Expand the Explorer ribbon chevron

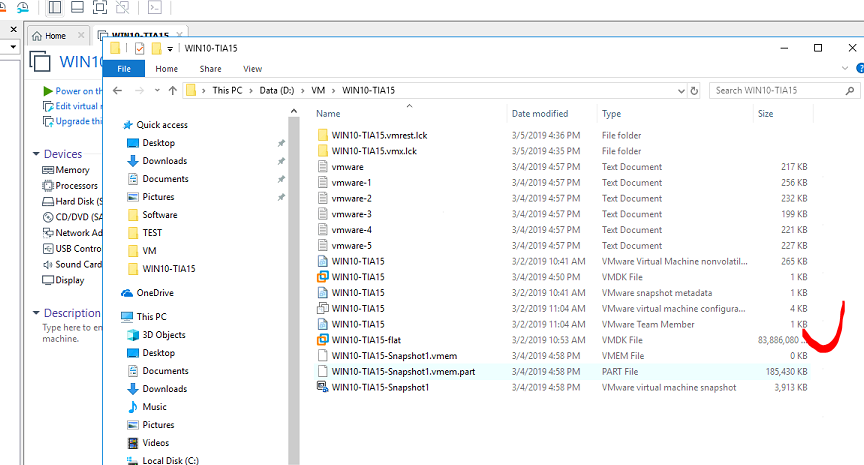pos(845,68)
